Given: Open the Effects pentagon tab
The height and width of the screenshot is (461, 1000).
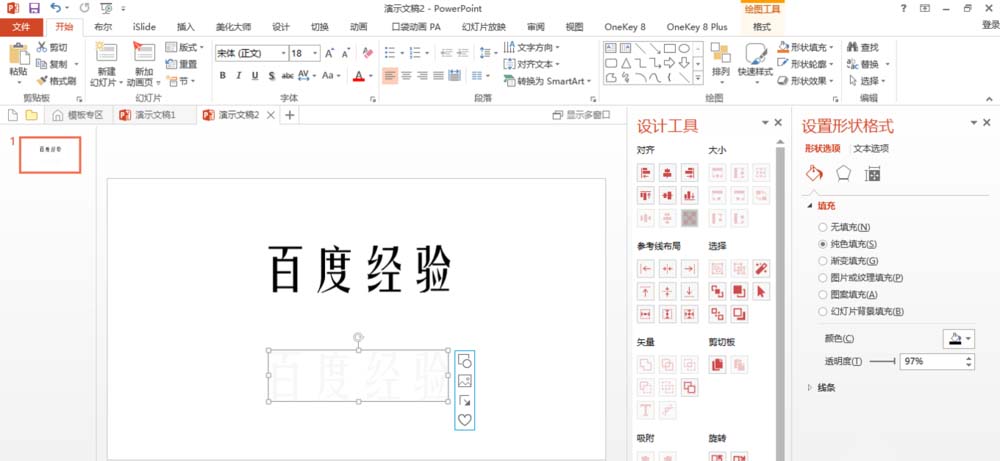Looking at the screenshot, I should pos(843,173).
